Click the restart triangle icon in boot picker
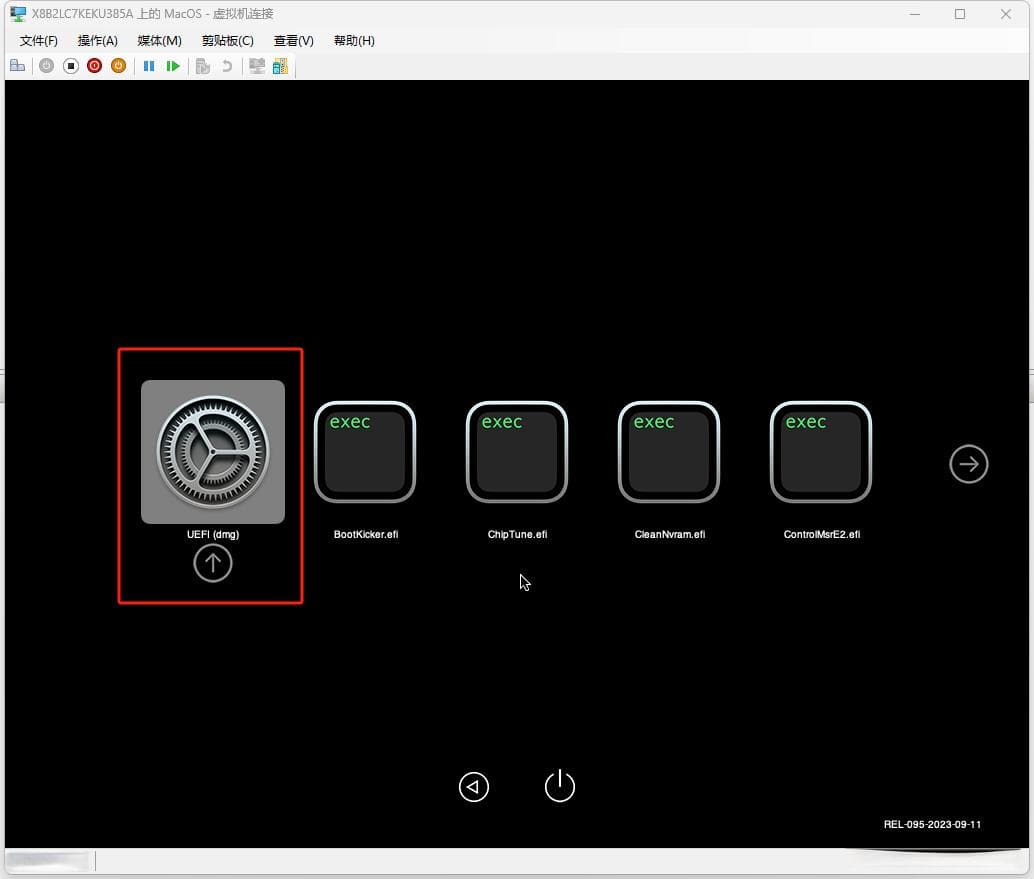 [x=473, y=787]
